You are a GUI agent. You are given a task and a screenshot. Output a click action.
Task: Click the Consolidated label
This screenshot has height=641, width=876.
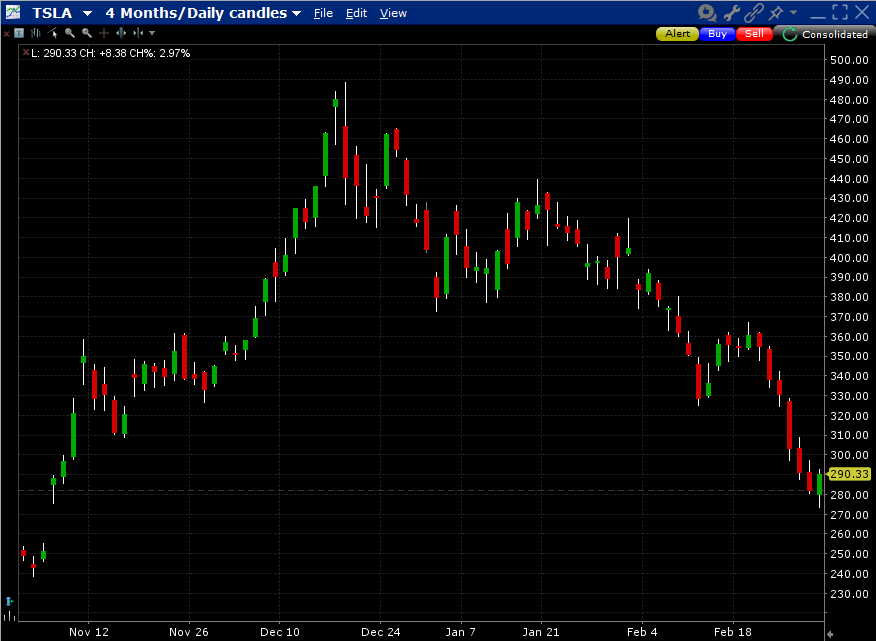click(835, 34)
